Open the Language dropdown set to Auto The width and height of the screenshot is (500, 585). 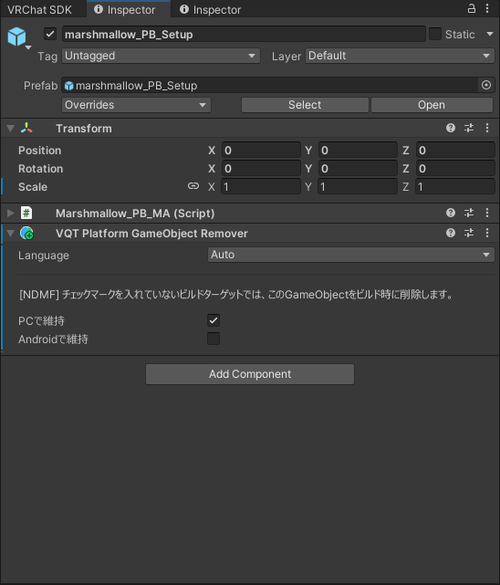351,254
